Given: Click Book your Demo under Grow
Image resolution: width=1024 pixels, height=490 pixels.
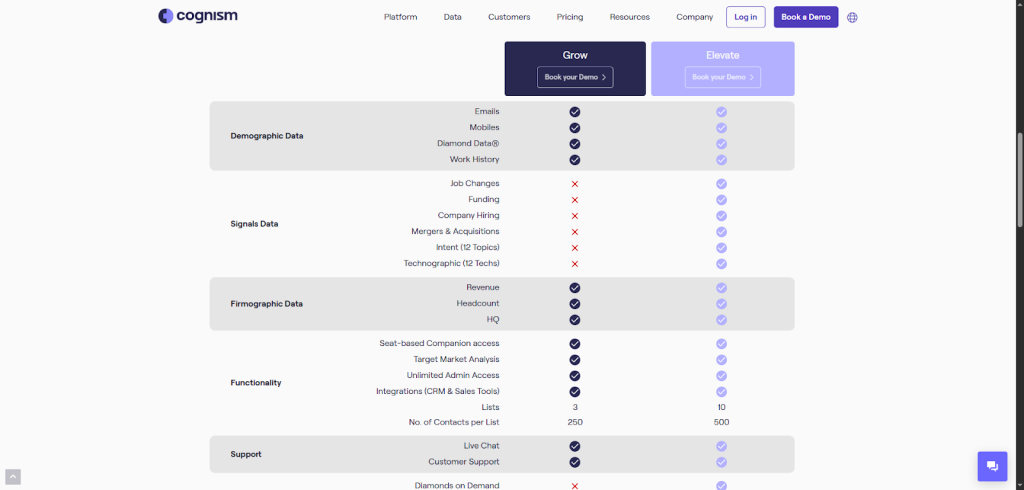Looking at the screenshot, I should pyautogui.click(x=575, y=77).
